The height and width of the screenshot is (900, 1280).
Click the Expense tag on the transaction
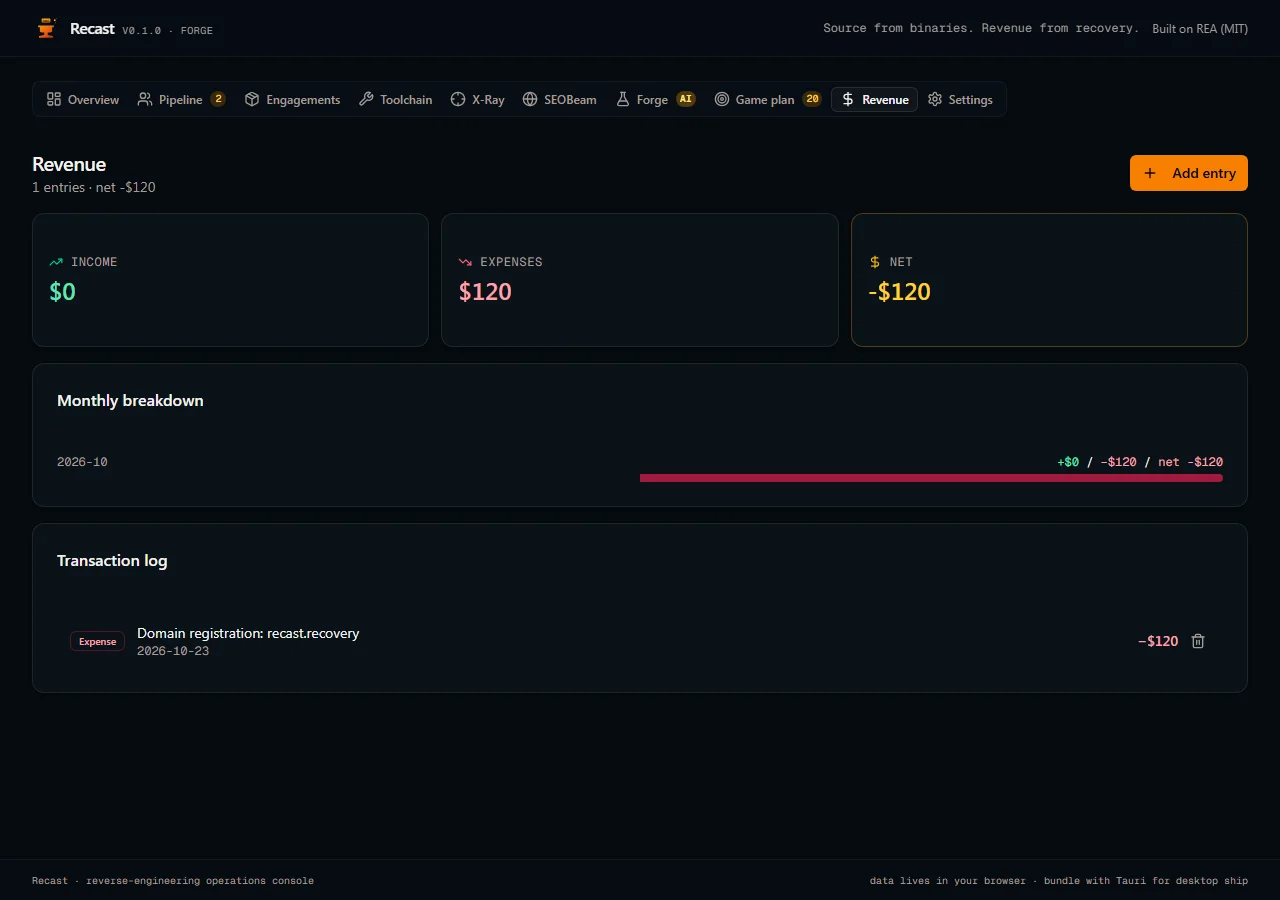(97, 642)
